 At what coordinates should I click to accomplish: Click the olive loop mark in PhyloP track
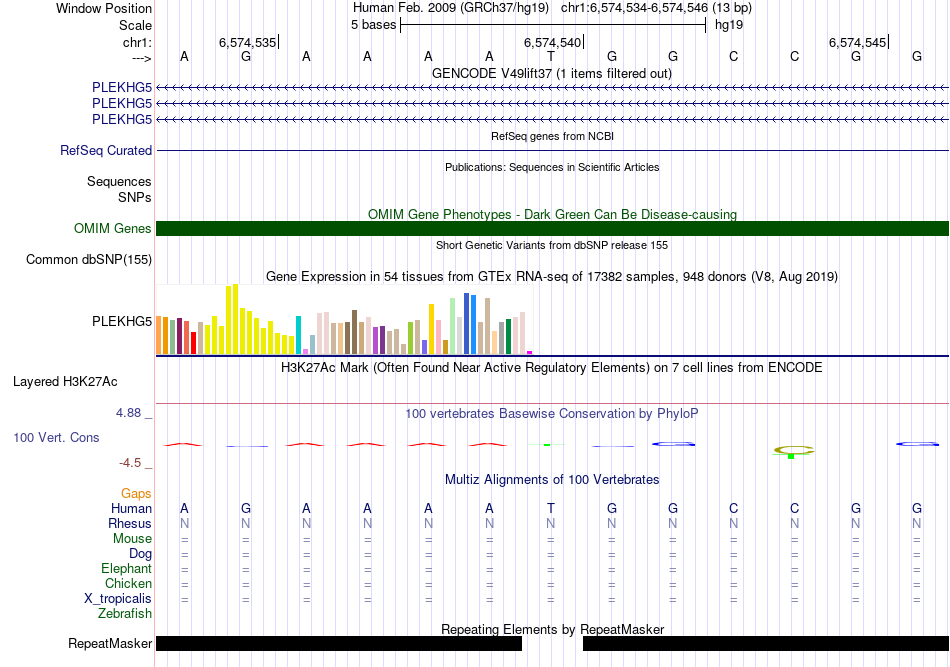(794, 450)
